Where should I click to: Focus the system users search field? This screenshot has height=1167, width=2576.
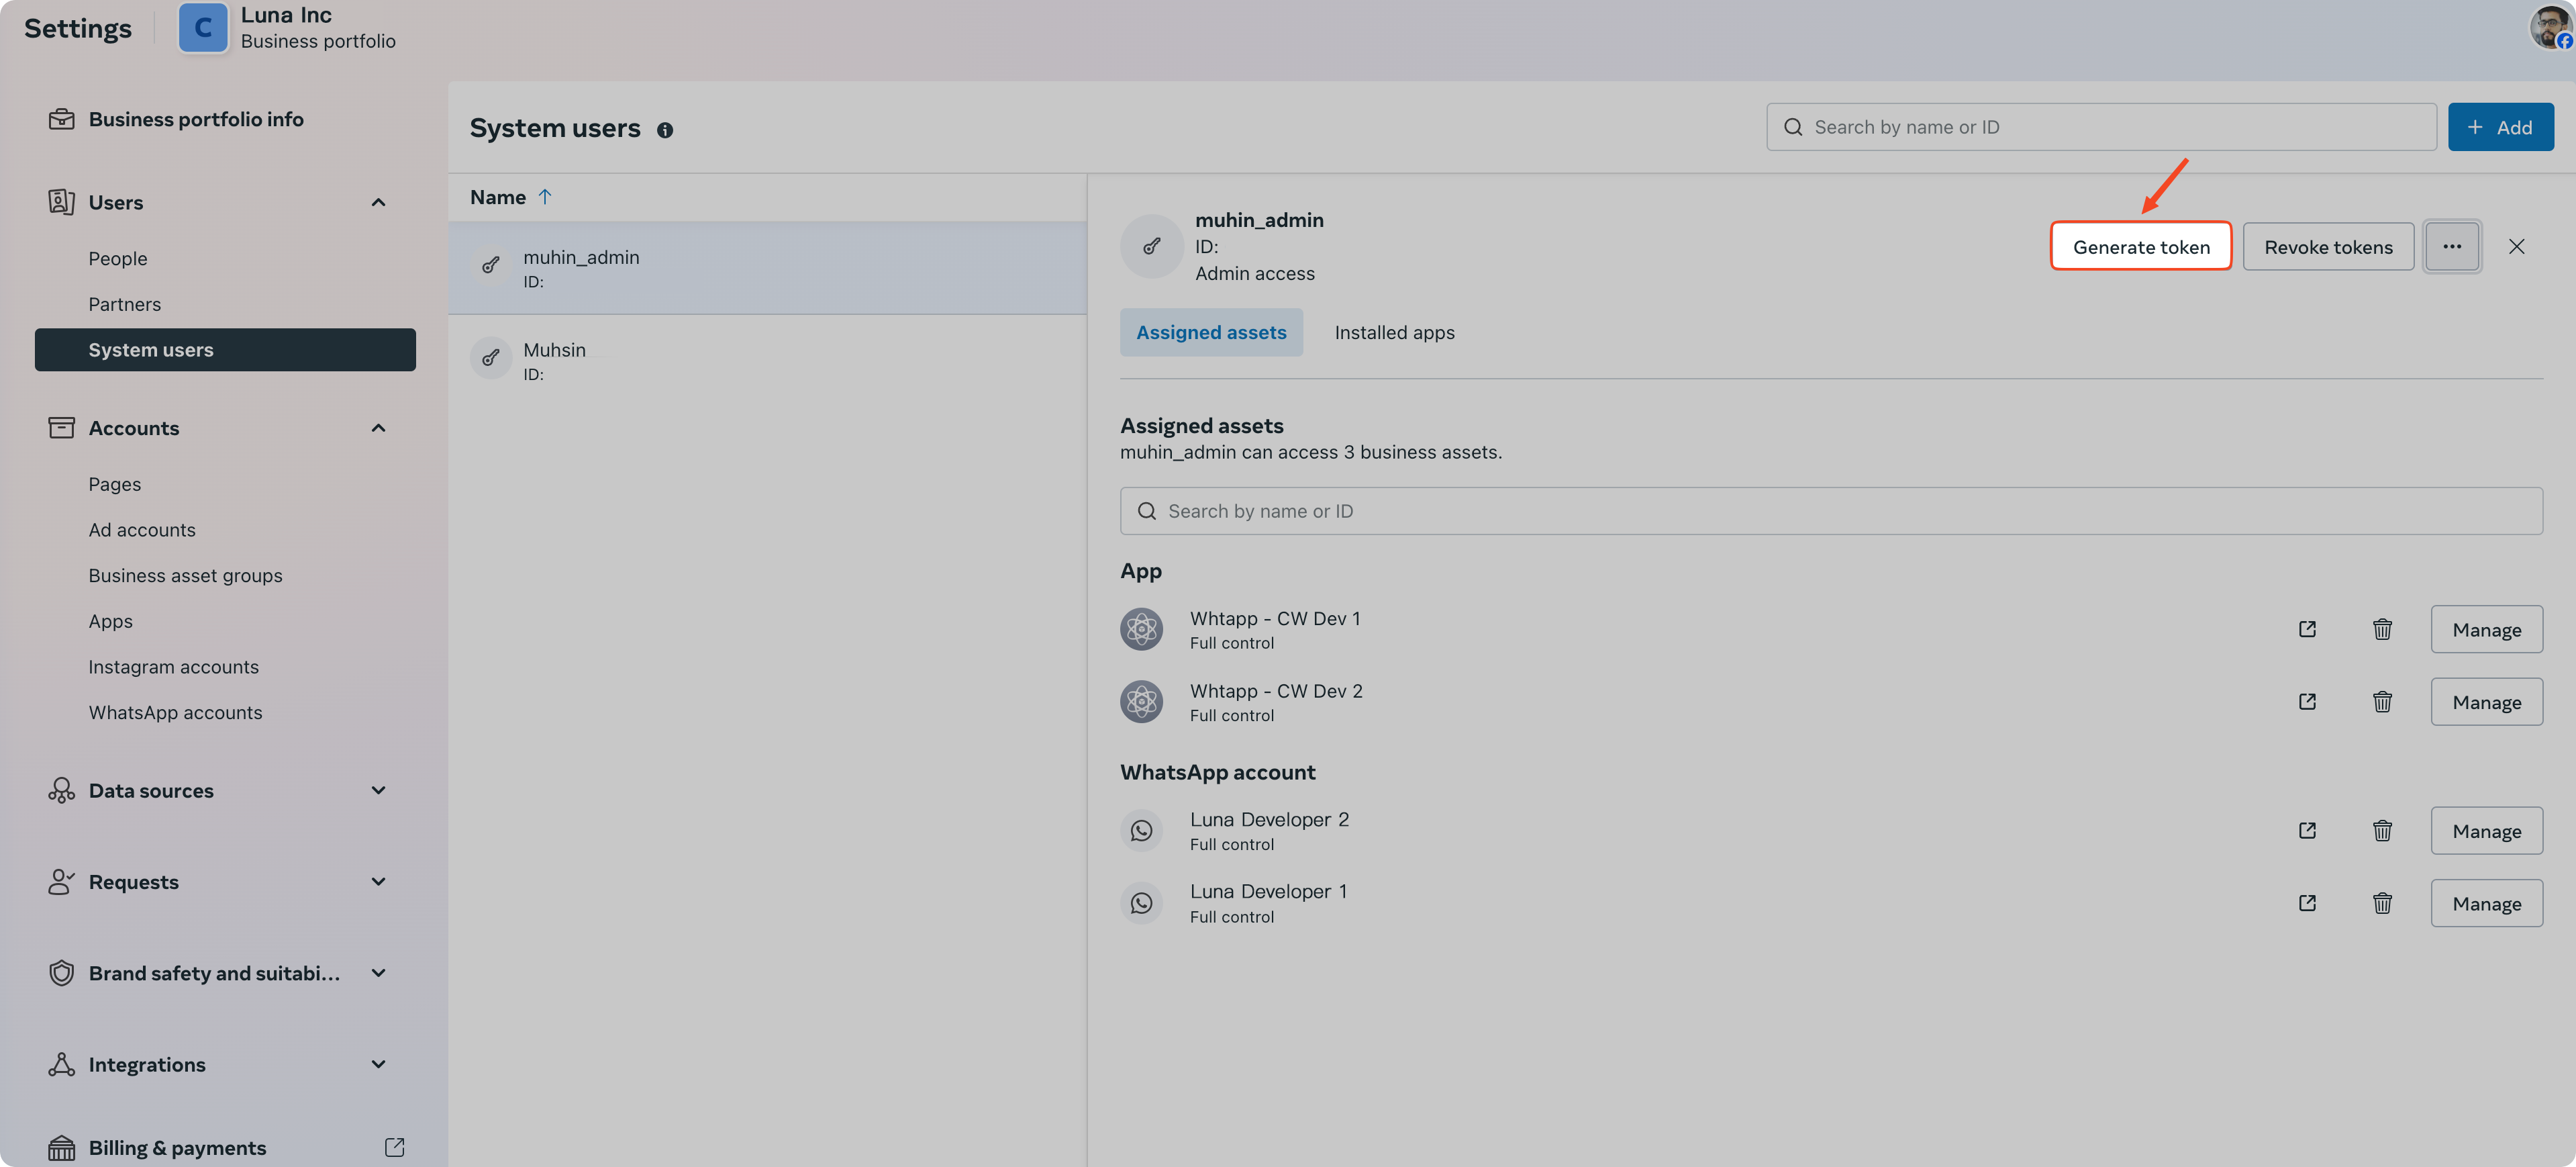2101,127
